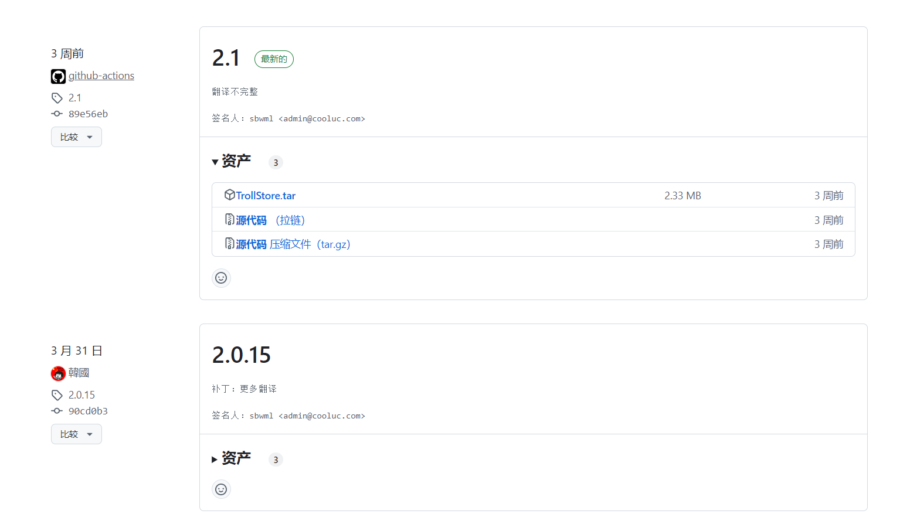Click the red avatar of user 韓國

[x=58, y=373]
